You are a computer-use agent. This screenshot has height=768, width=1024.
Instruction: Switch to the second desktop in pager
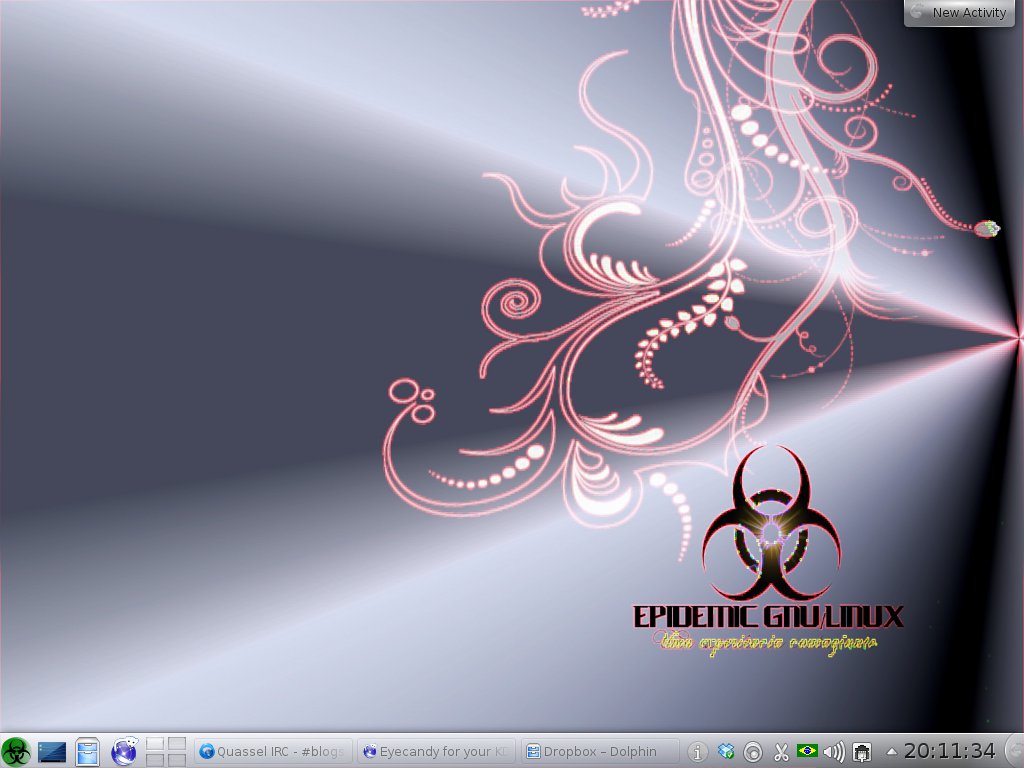(177, 744)
